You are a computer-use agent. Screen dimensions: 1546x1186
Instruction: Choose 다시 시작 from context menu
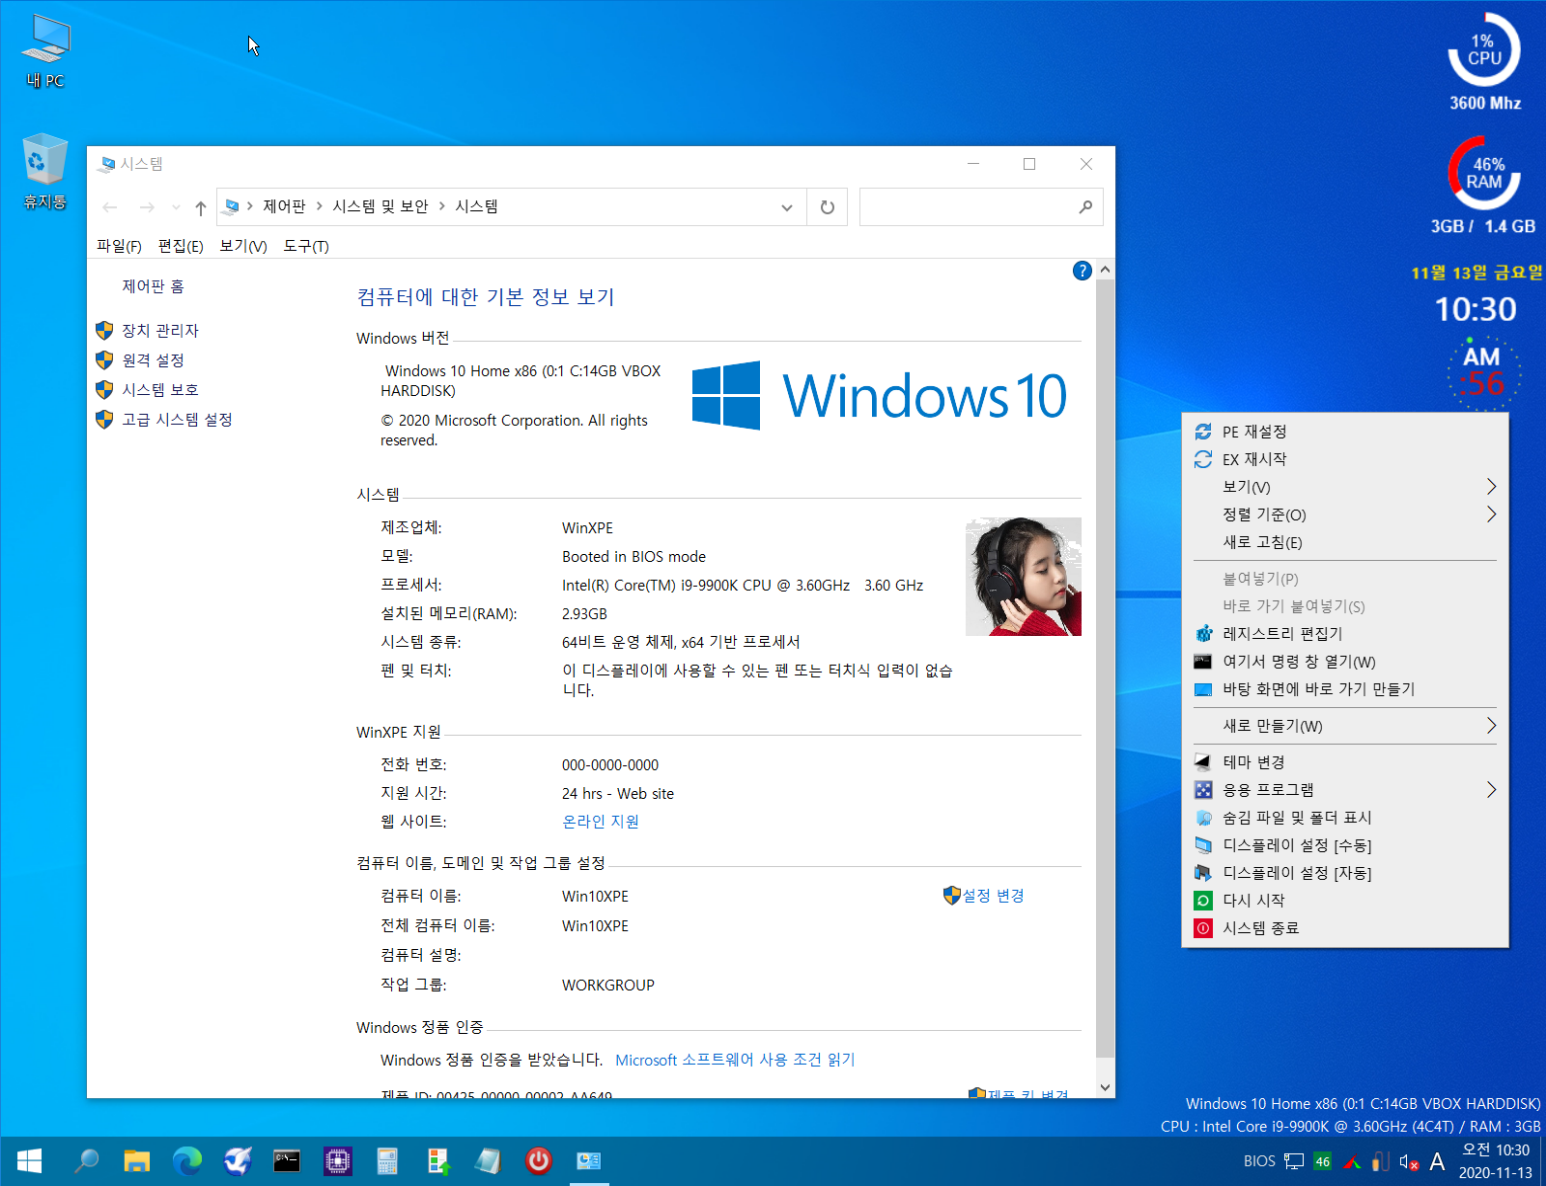[1345, 900]
